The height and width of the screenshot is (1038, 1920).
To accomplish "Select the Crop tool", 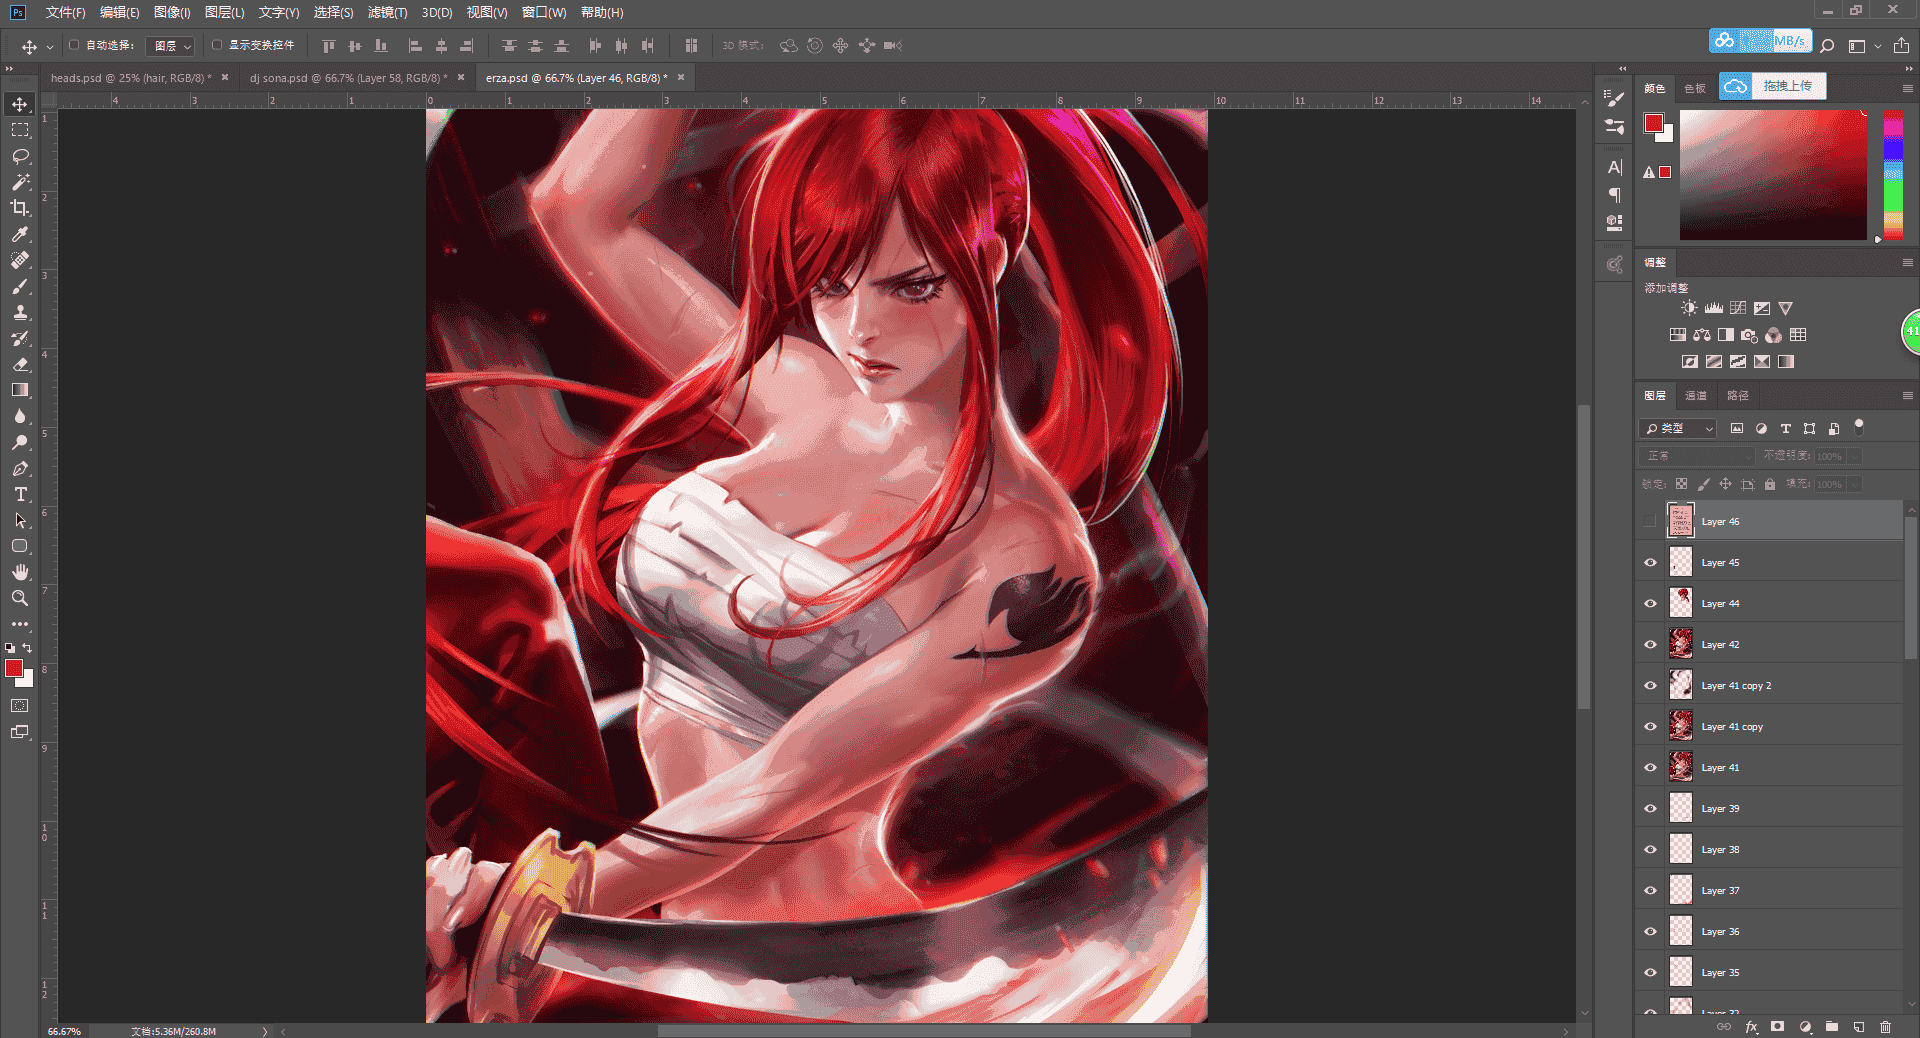I will 20,208.
